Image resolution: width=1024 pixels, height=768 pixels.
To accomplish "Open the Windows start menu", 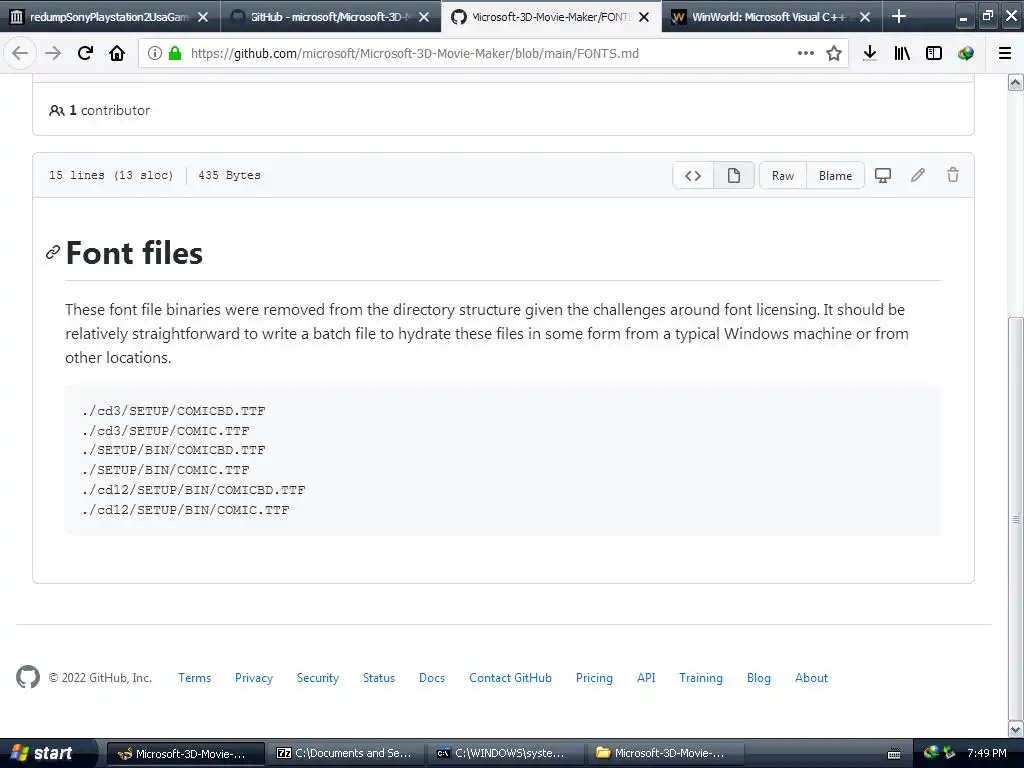I will point(47,753).
